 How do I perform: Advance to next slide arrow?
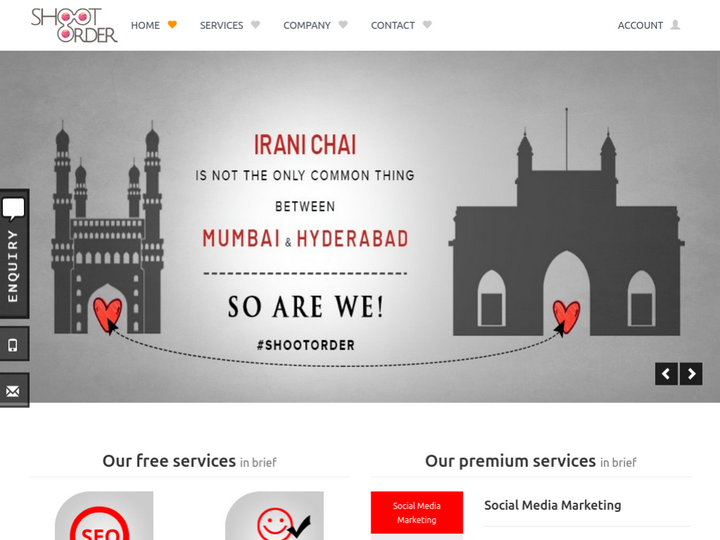[x=691, y=374]
